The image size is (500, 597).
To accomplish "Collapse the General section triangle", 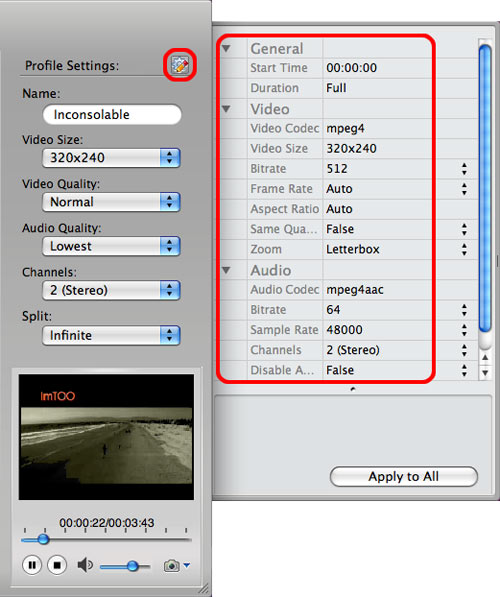I will click(x=226, y=48).
